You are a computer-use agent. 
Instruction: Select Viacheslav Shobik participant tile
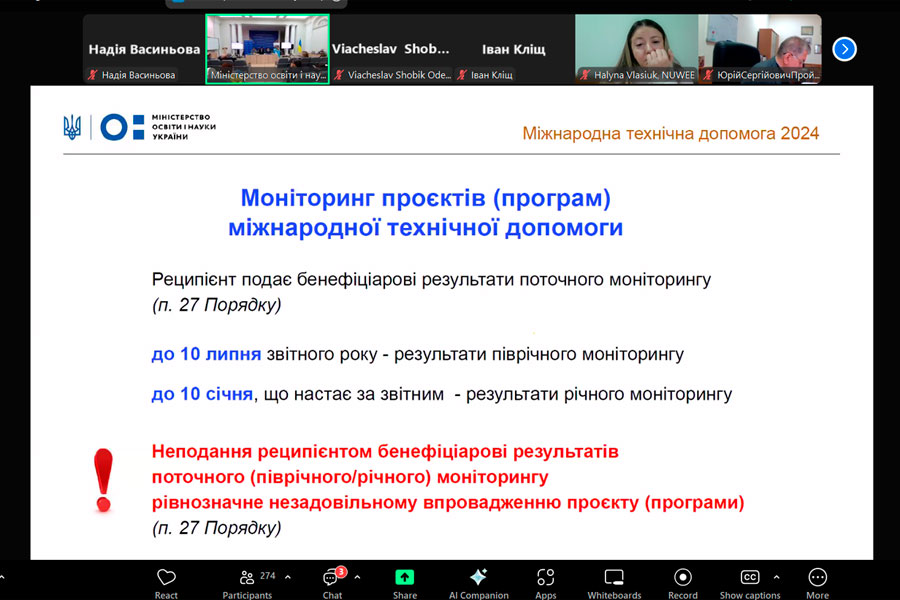point(391,49)
